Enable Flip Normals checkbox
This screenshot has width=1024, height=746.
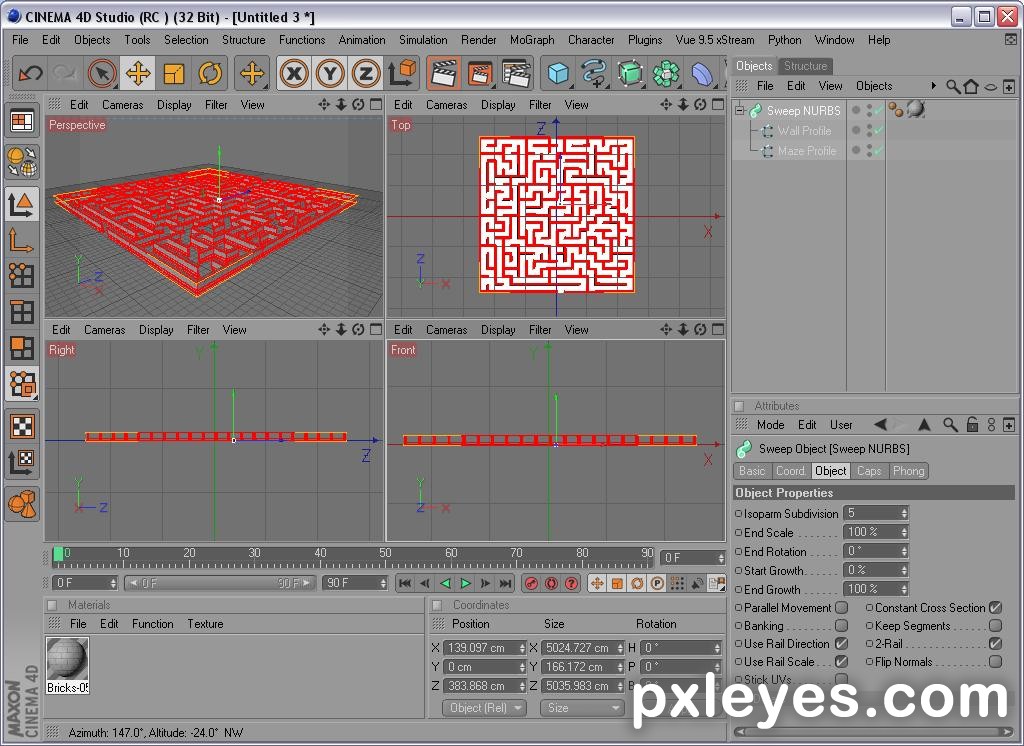coord(995,662)
